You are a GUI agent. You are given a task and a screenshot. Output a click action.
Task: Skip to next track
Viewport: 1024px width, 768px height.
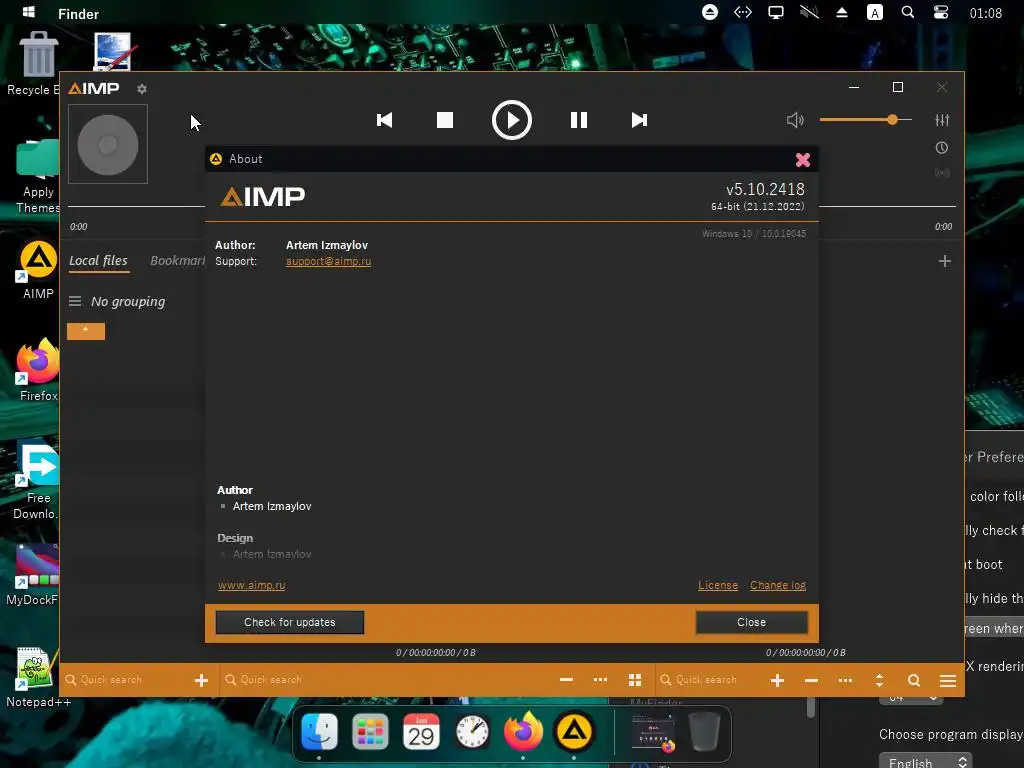(639, 120)
